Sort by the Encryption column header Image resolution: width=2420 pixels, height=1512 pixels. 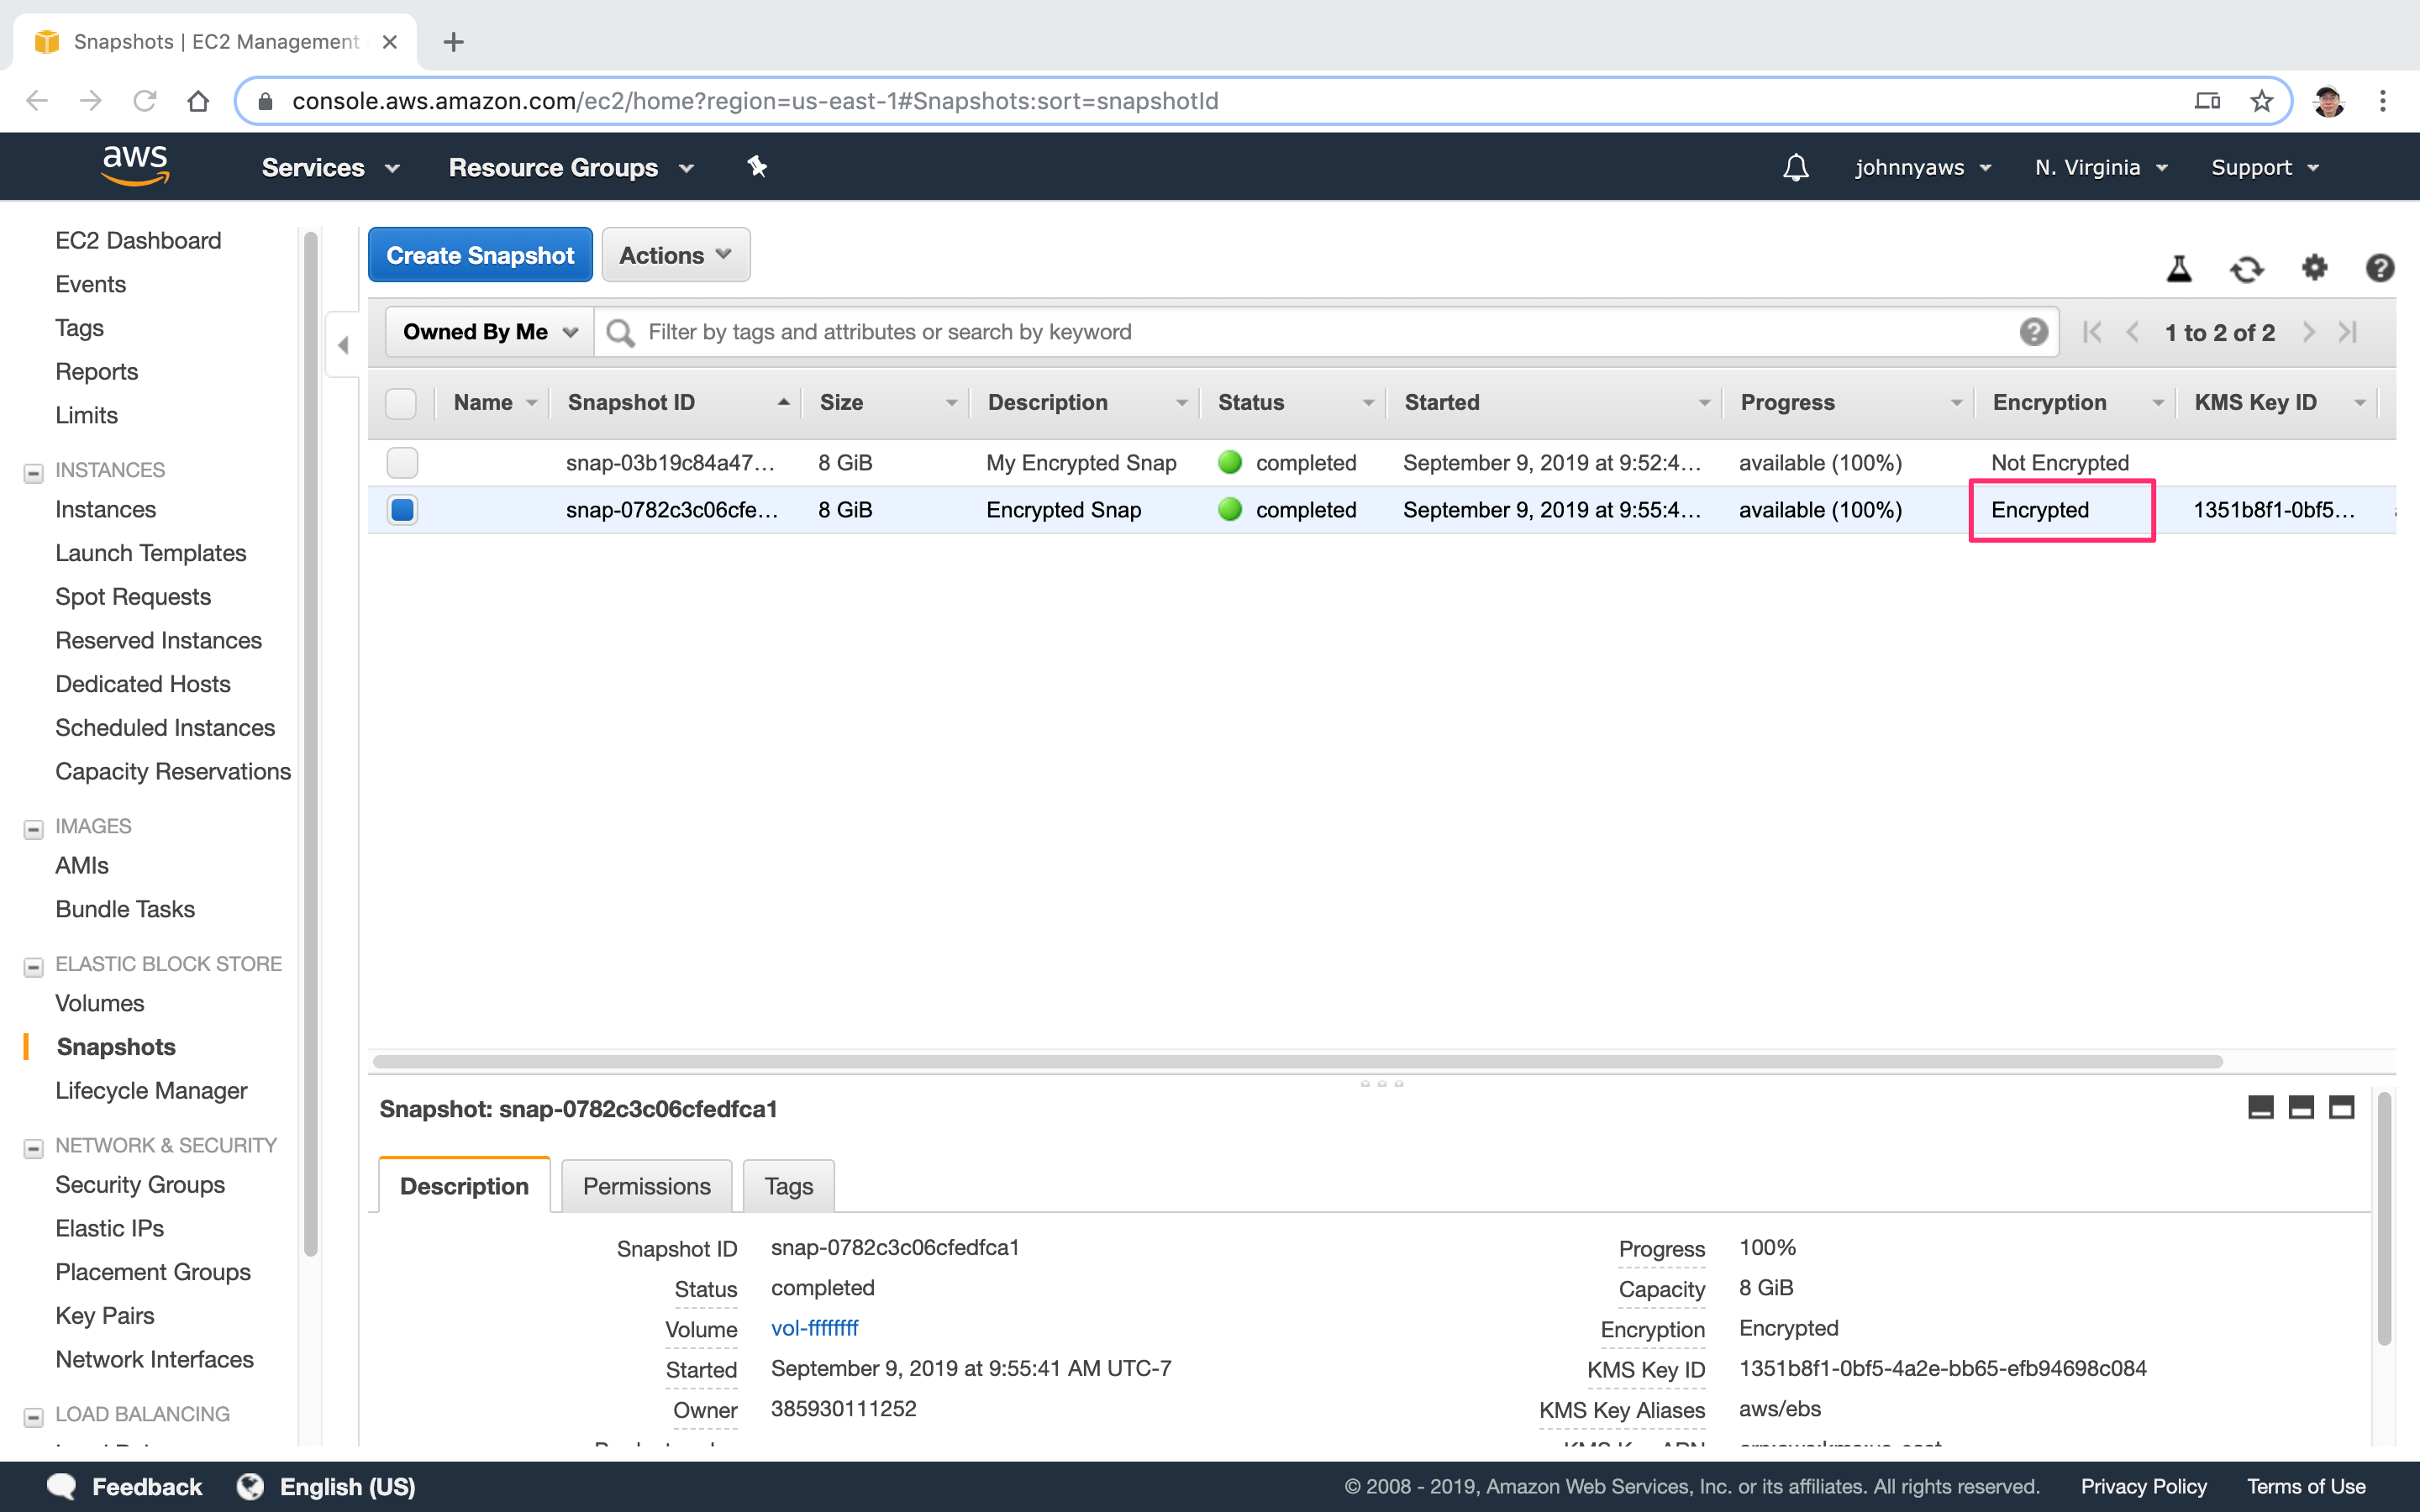(x=2076, y=403)
